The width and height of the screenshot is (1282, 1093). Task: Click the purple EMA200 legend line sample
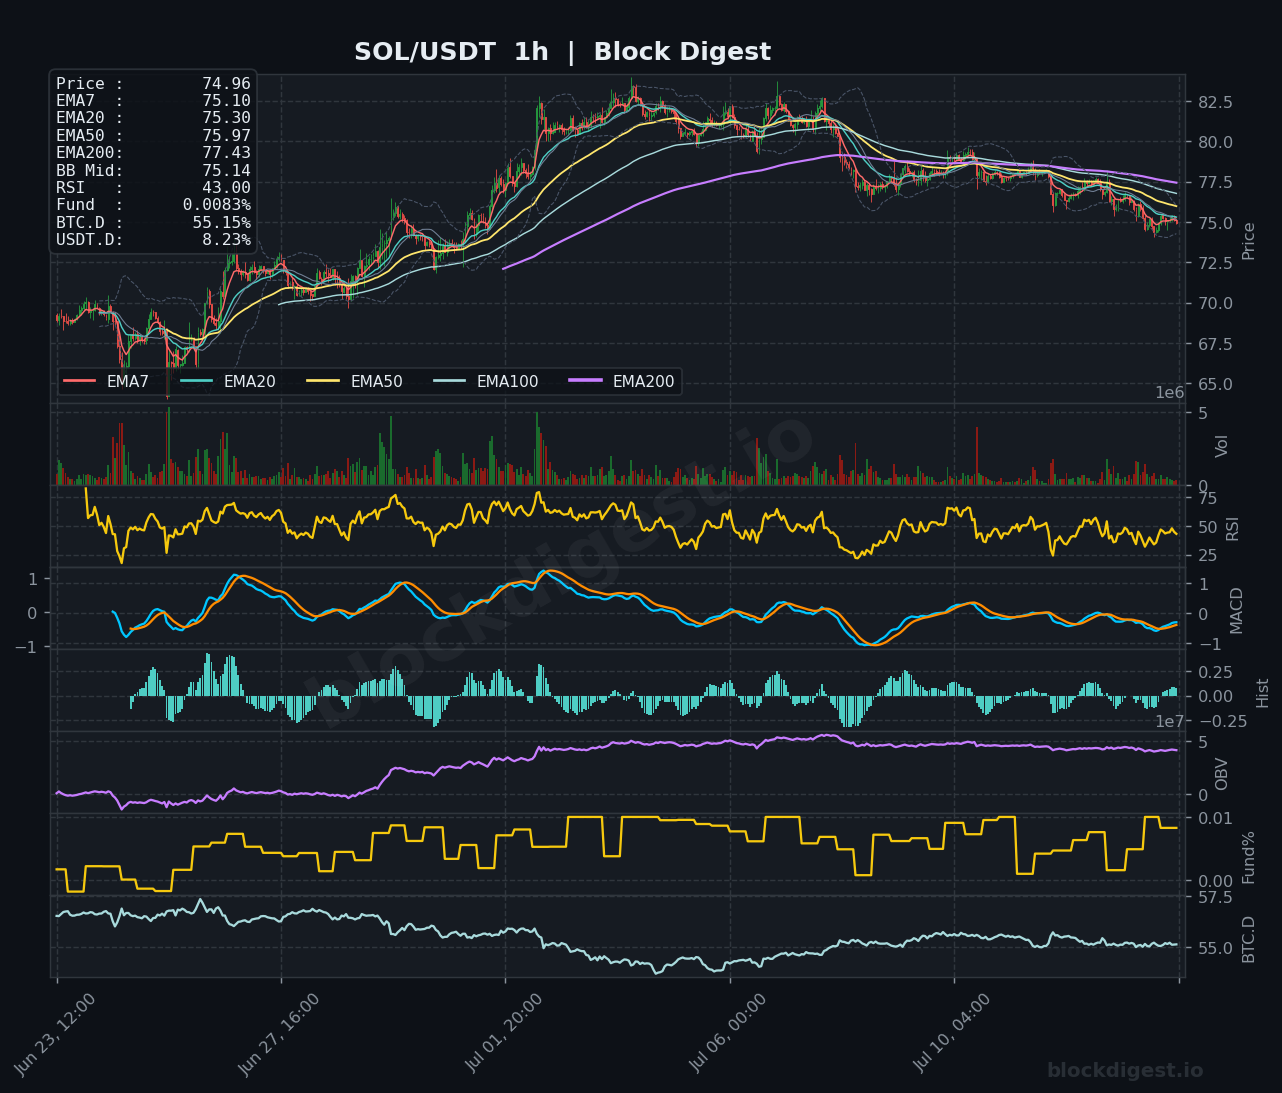point(585,381)
